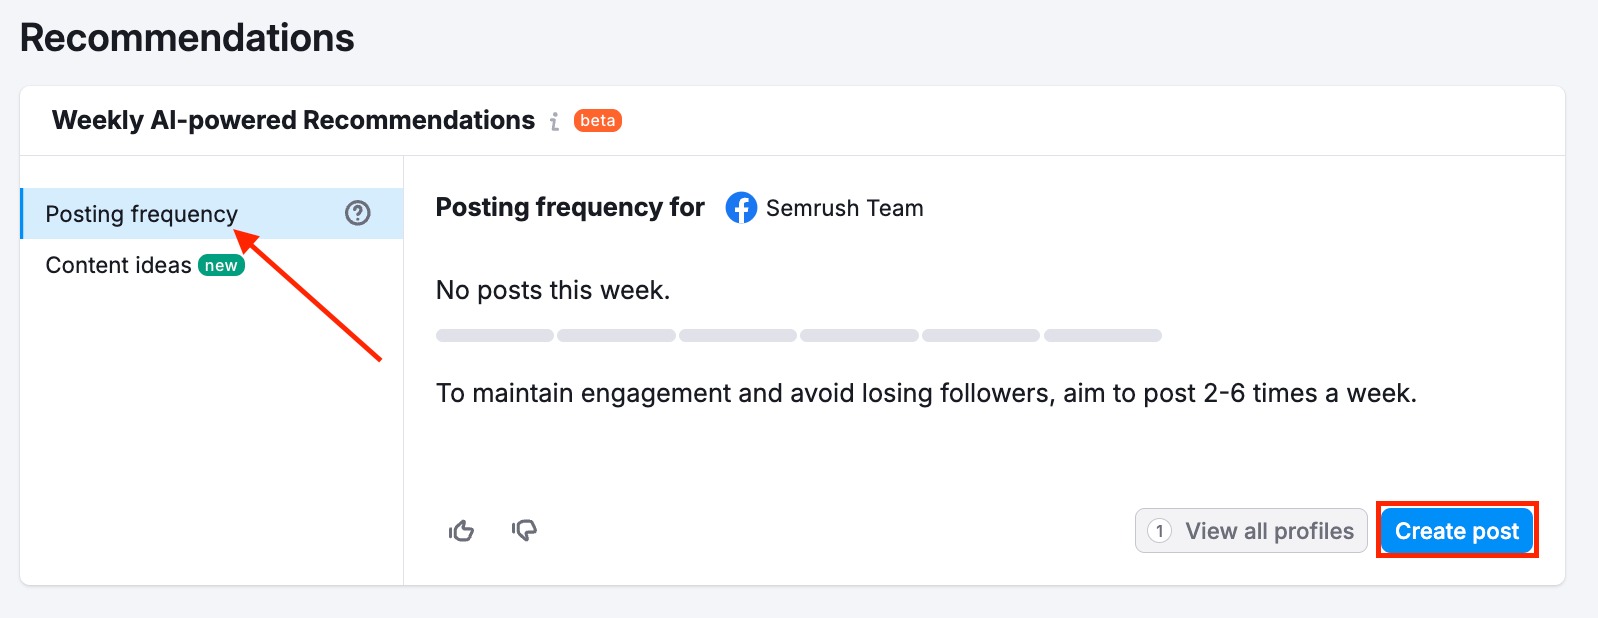1598x618 pixels.
Task: Click the No posts this week message text
Action: pos(553,290)
